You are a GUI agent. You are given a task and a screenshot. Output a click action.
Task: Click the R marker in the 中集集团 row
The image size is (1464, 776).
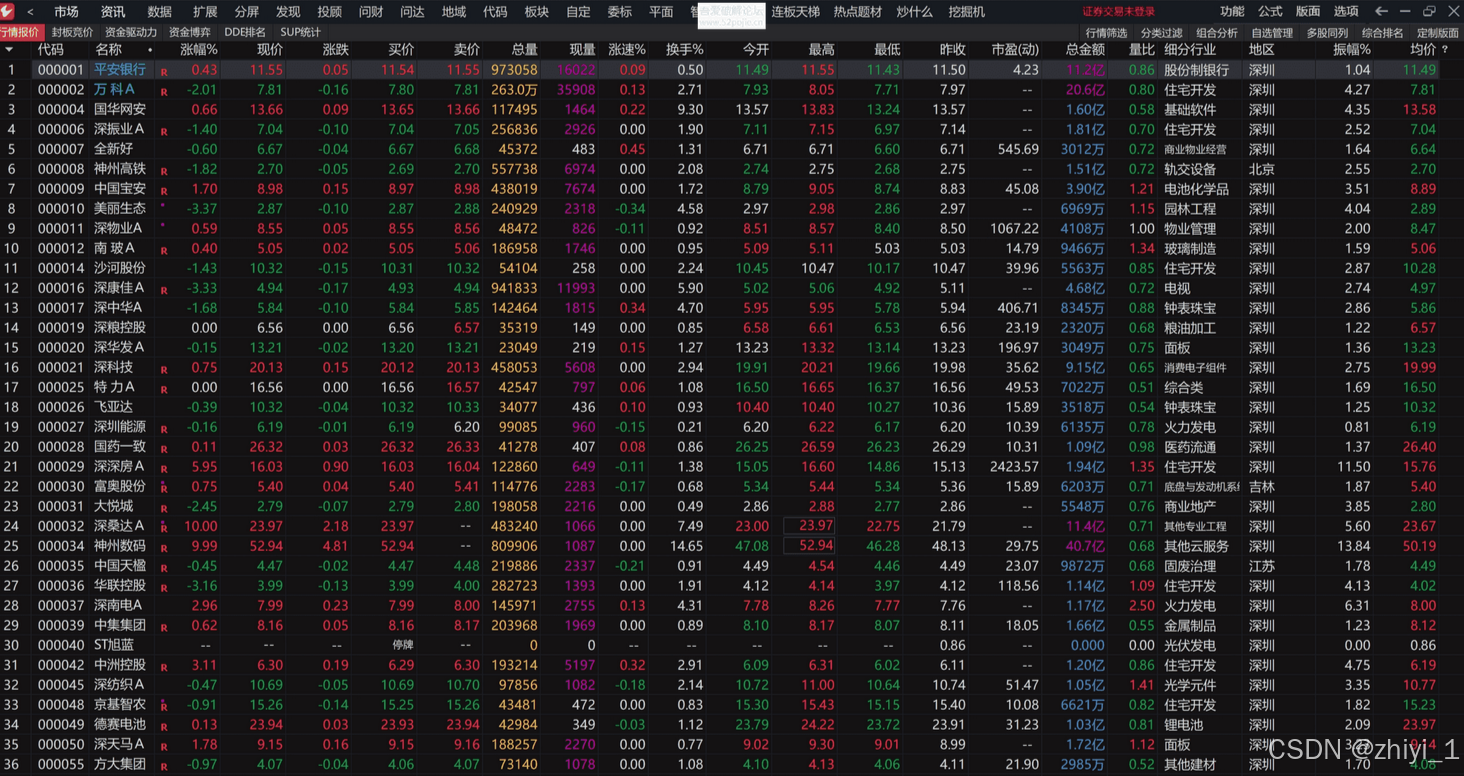[164, 627]
